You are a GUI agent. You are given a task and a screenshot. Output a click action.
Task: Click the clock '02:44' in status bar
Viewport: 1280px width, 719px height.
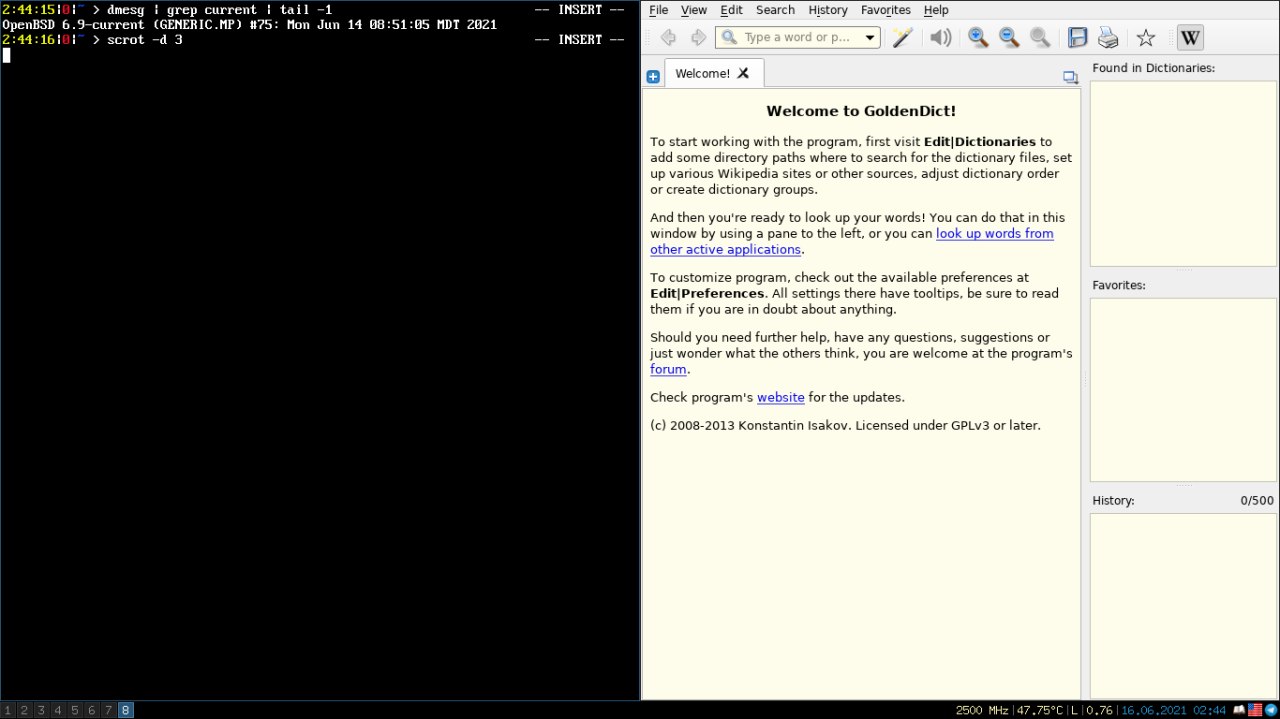click(x=1210, y=710)
